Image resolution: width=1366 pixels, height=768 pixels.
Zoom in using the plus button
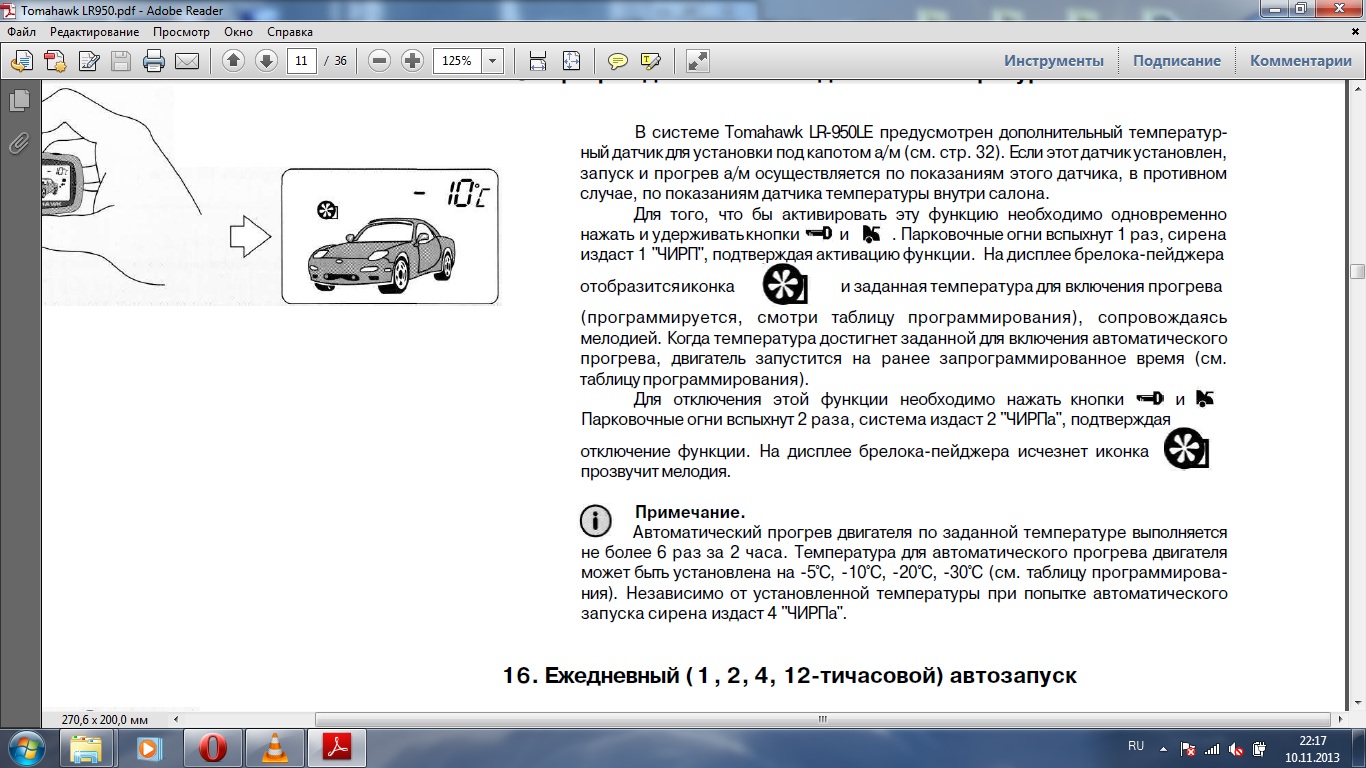(412, 61)
